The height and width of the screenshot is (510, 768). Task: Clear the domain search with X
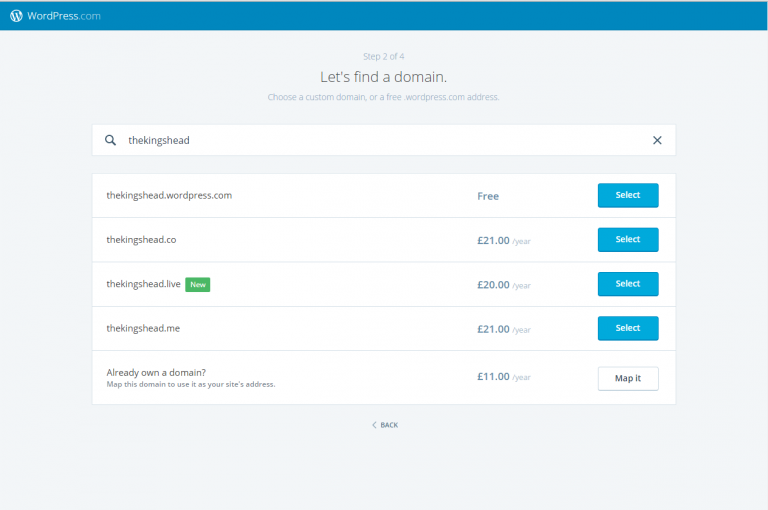click(x=657, y=140)
